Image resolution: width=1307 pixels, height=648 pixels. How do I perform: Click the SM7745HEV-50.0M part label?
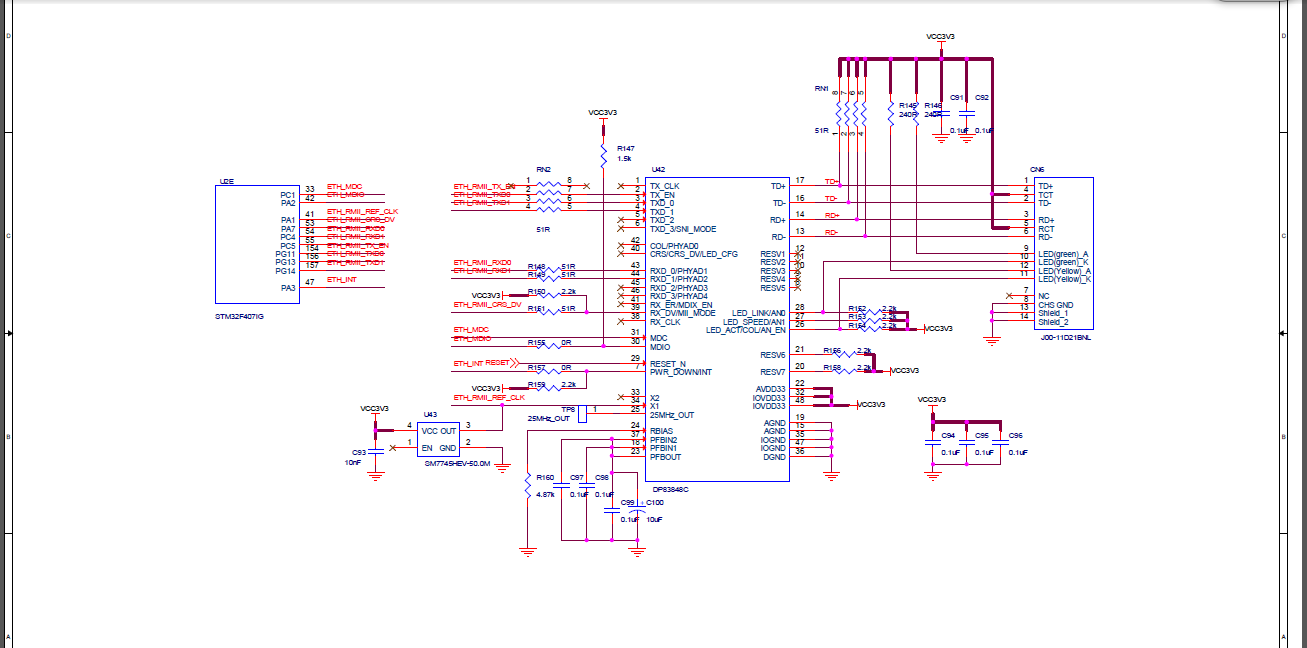457,464
